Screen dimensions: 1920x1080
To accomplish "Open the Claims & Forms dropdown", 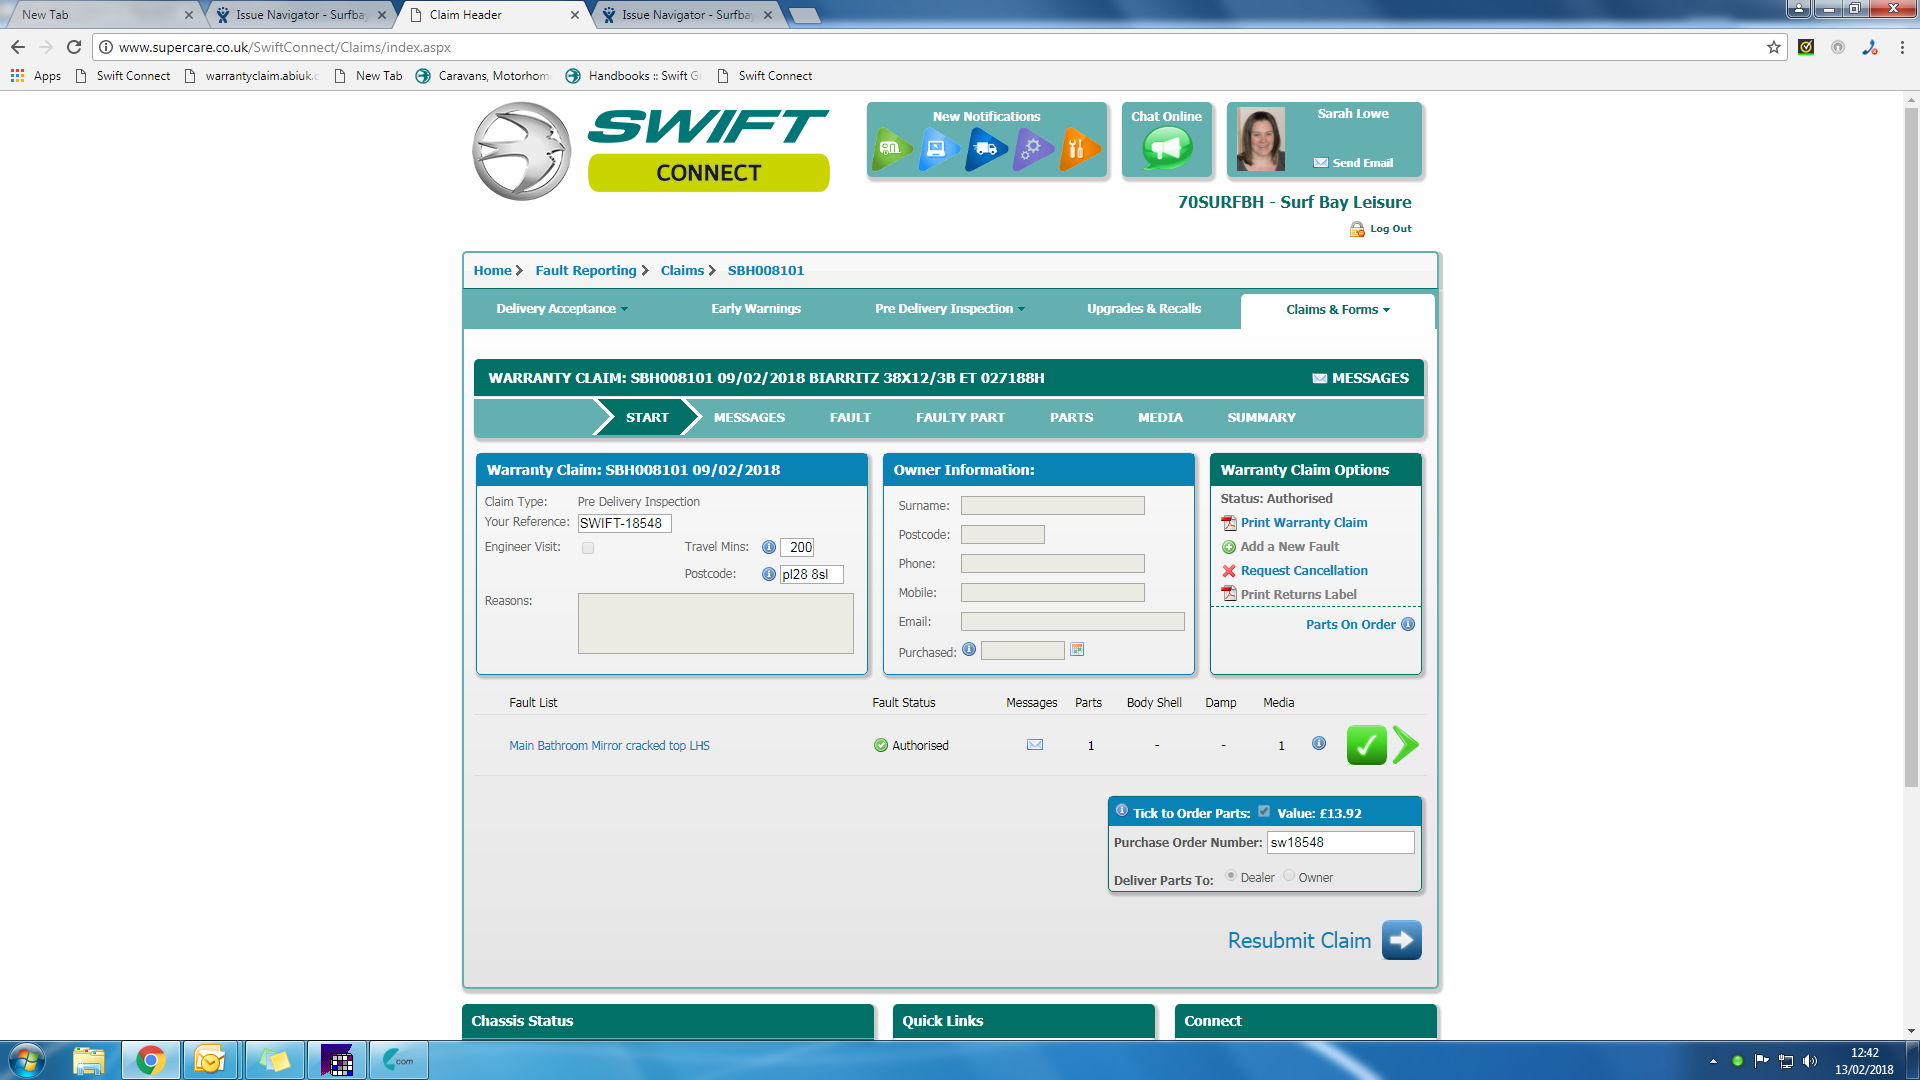I will click(1337, 310).
